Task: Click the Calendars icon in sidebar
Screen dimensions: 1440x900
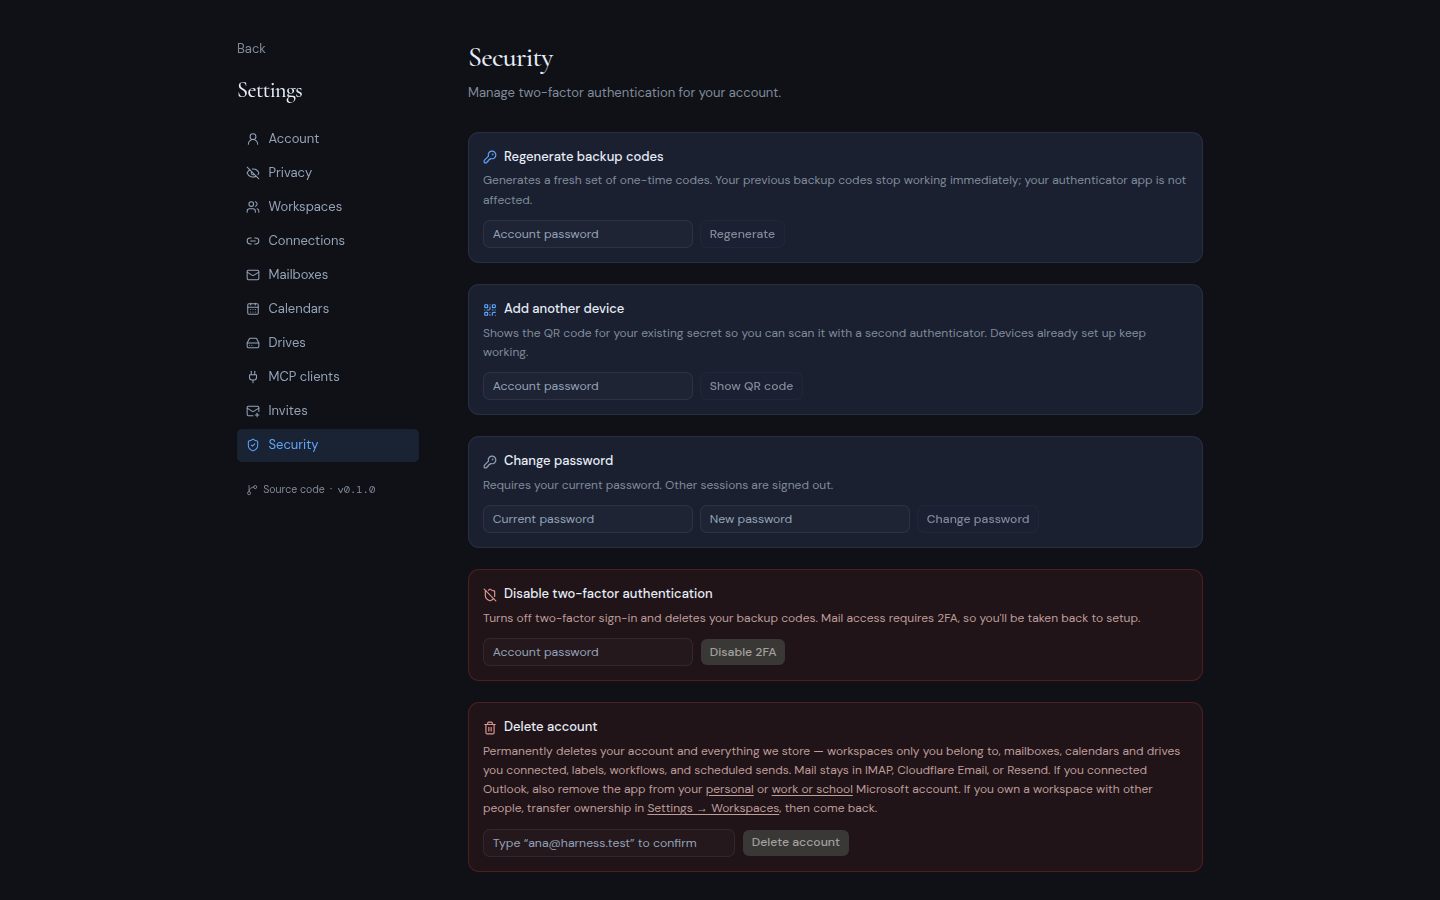Action: pos(253,309)
